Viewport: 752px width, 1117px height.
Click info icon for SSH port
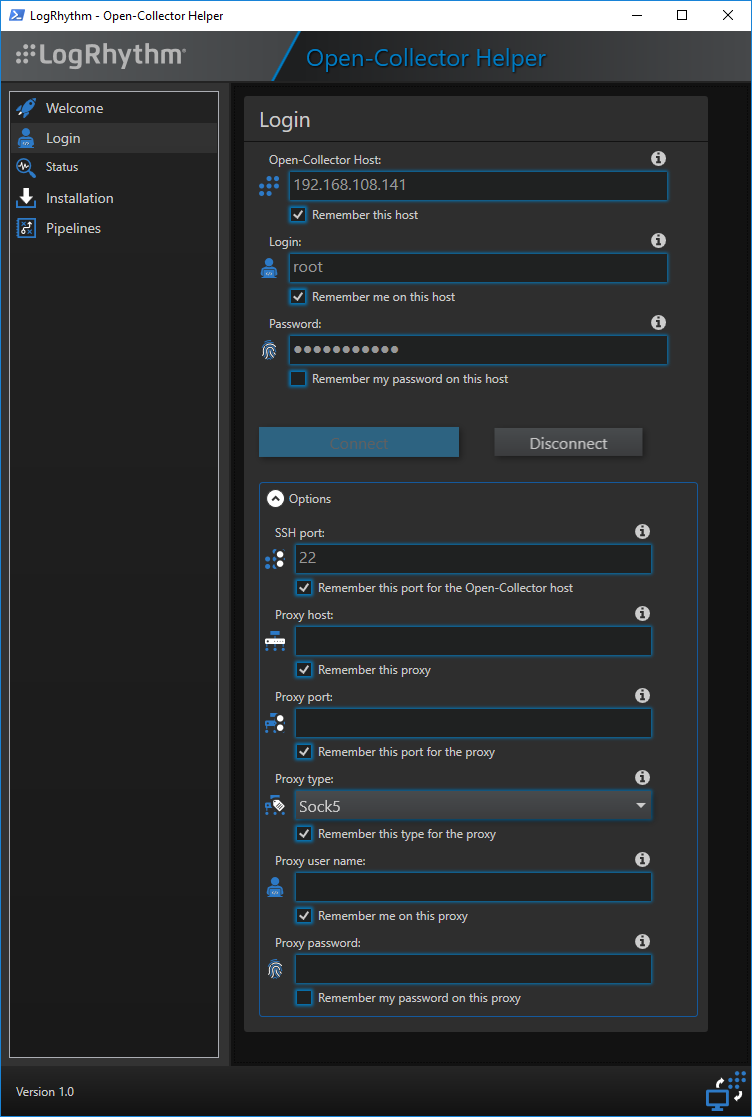(x=642, y=531)
